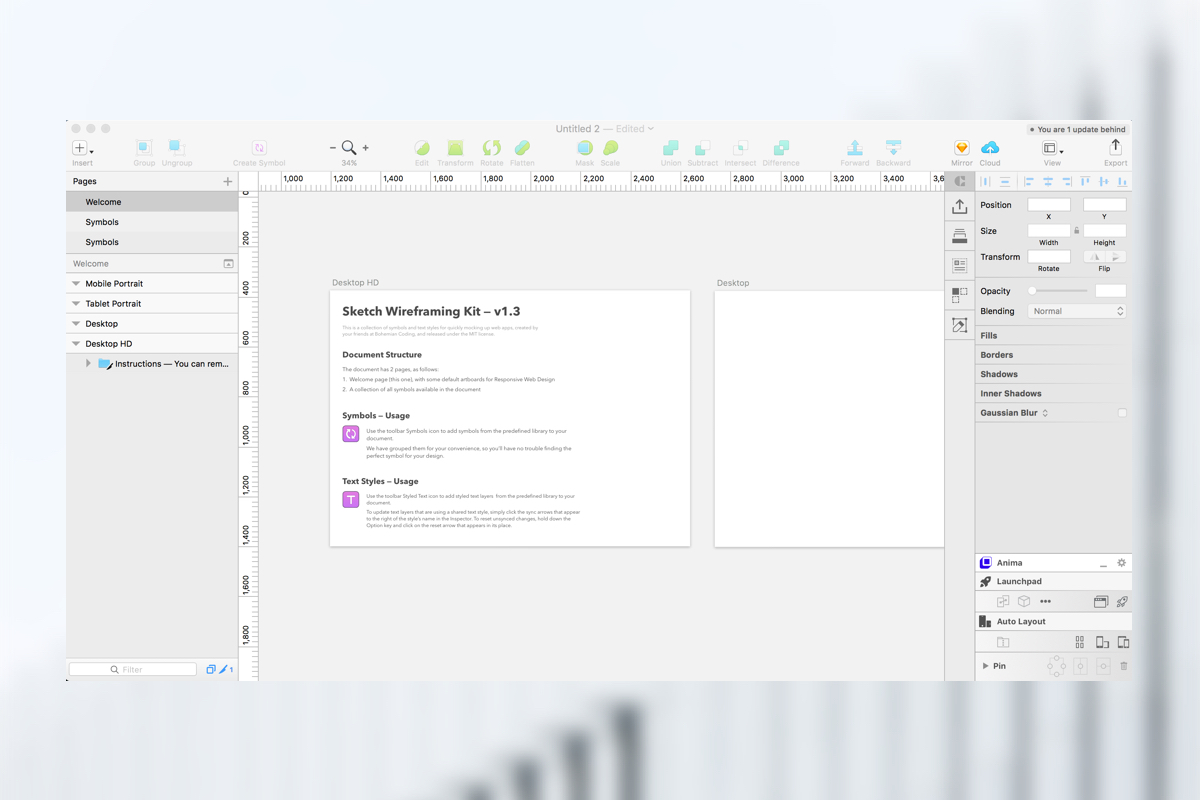Toggle the size proportions lock
1200x800 pixels.
coord(1077,230)
